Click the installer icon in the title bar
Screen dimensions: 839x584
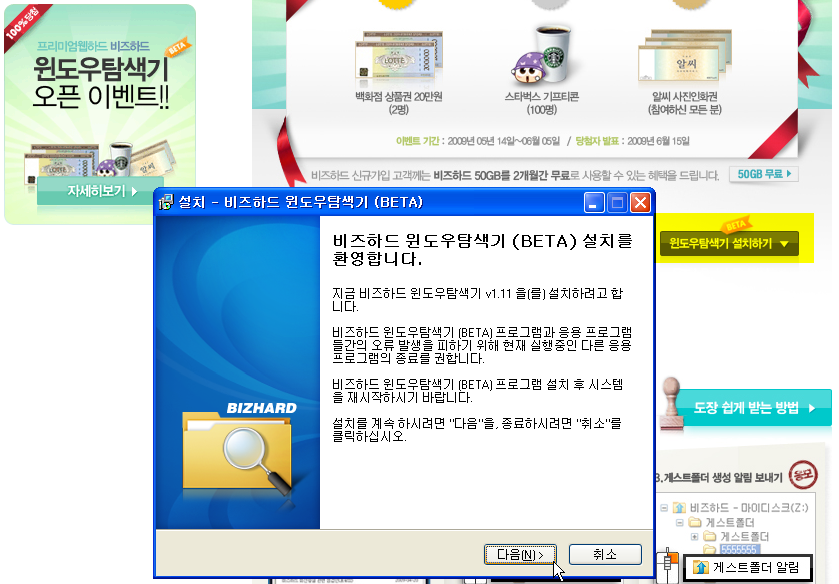click(x=166, y=202)
